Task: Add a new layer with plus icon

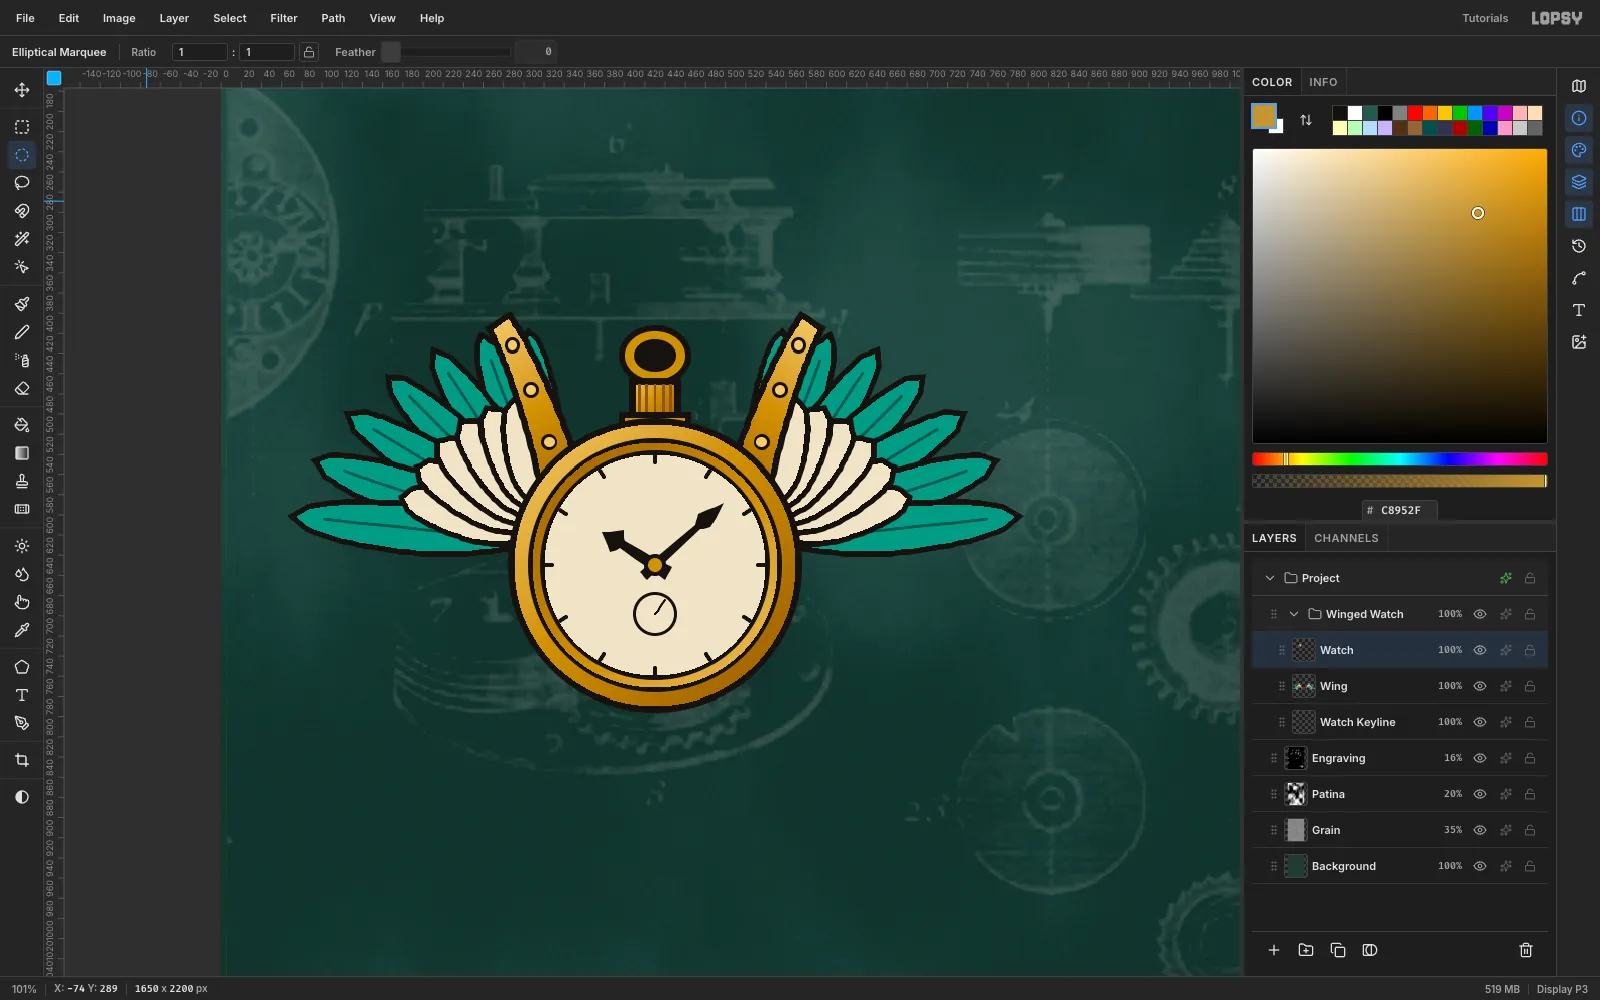Action: coord(1274,950)
